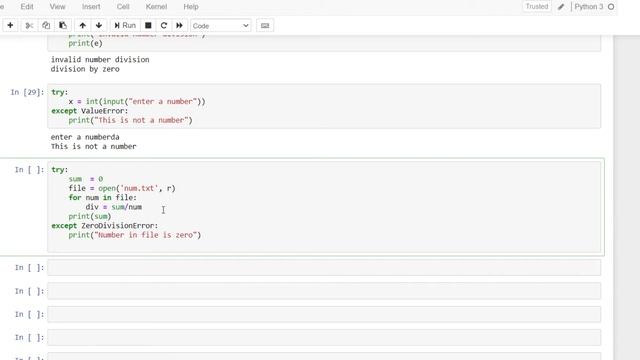Open the Edit menu
The image size is (640, 360).
(x=27, y=7)
